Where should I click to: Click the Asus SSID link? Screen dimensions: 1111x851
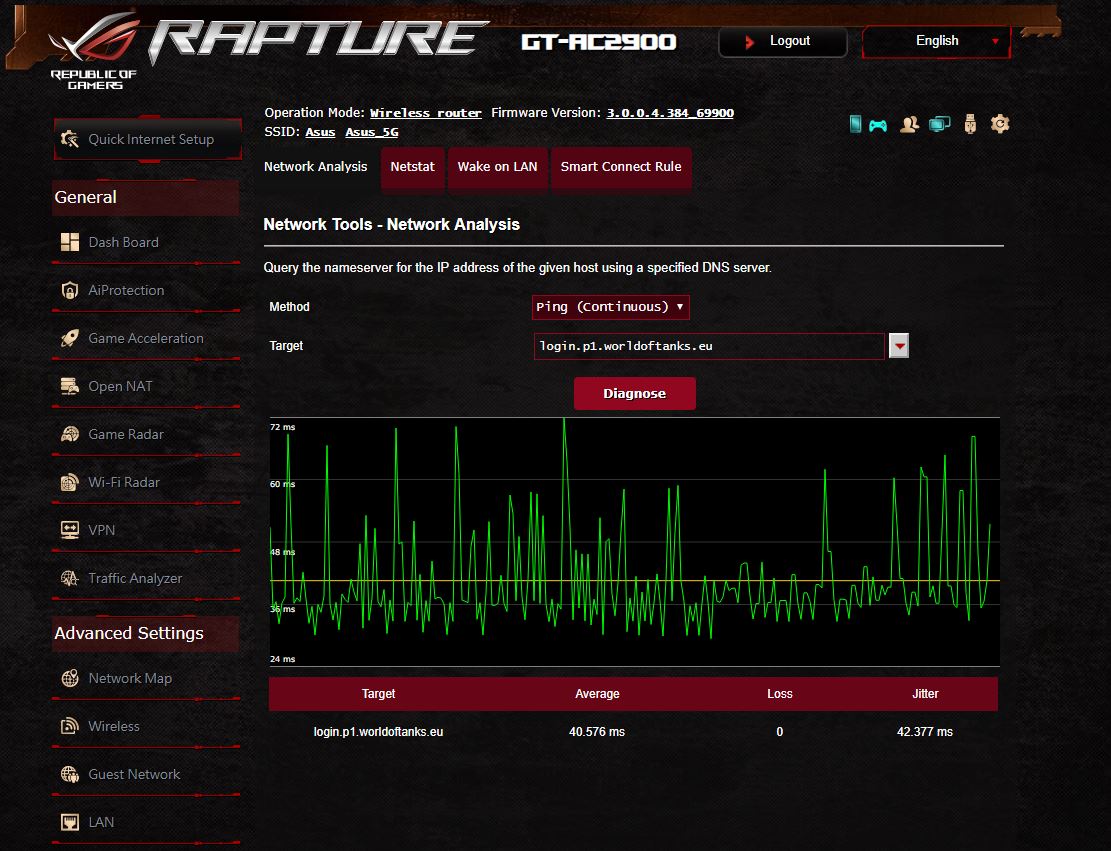320,133
